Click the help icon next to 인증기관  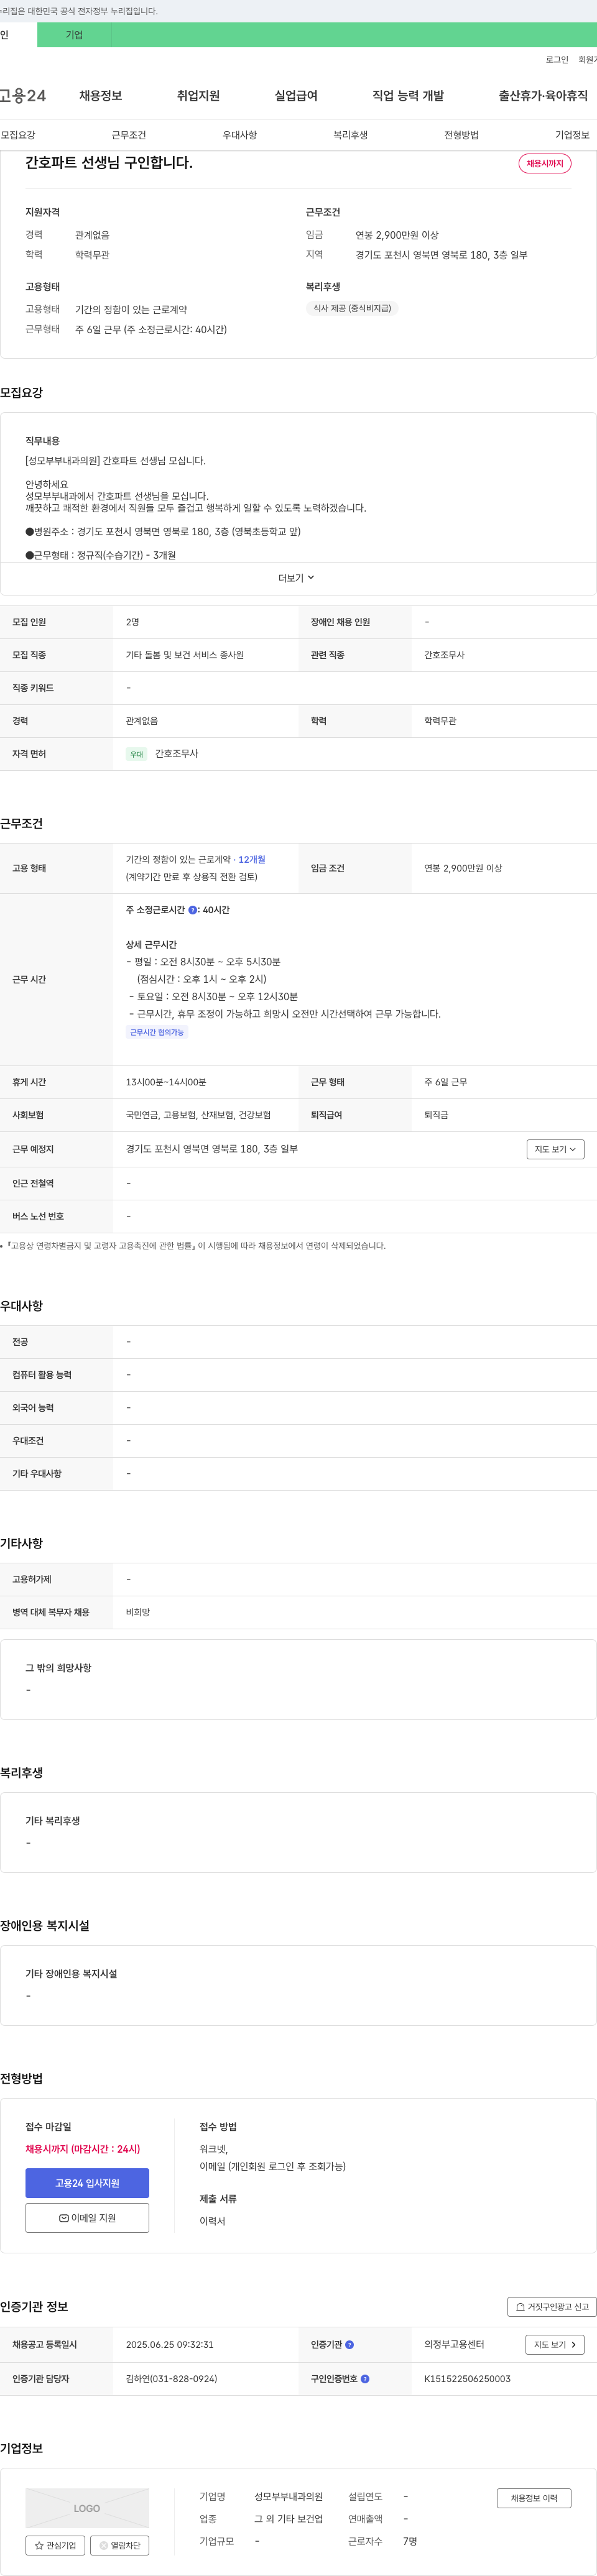click(x=349, y=2344)
